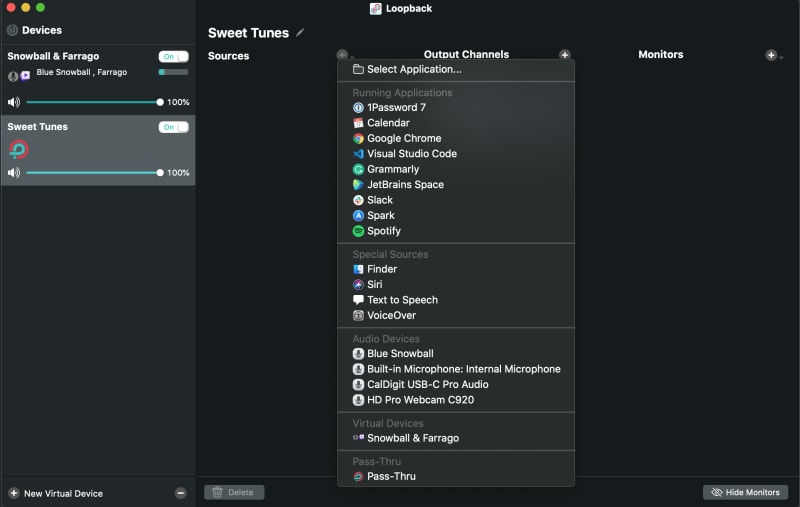800x507 pixels.
Task: Click the Slack icon in source list
Action: tap(358, 200)
